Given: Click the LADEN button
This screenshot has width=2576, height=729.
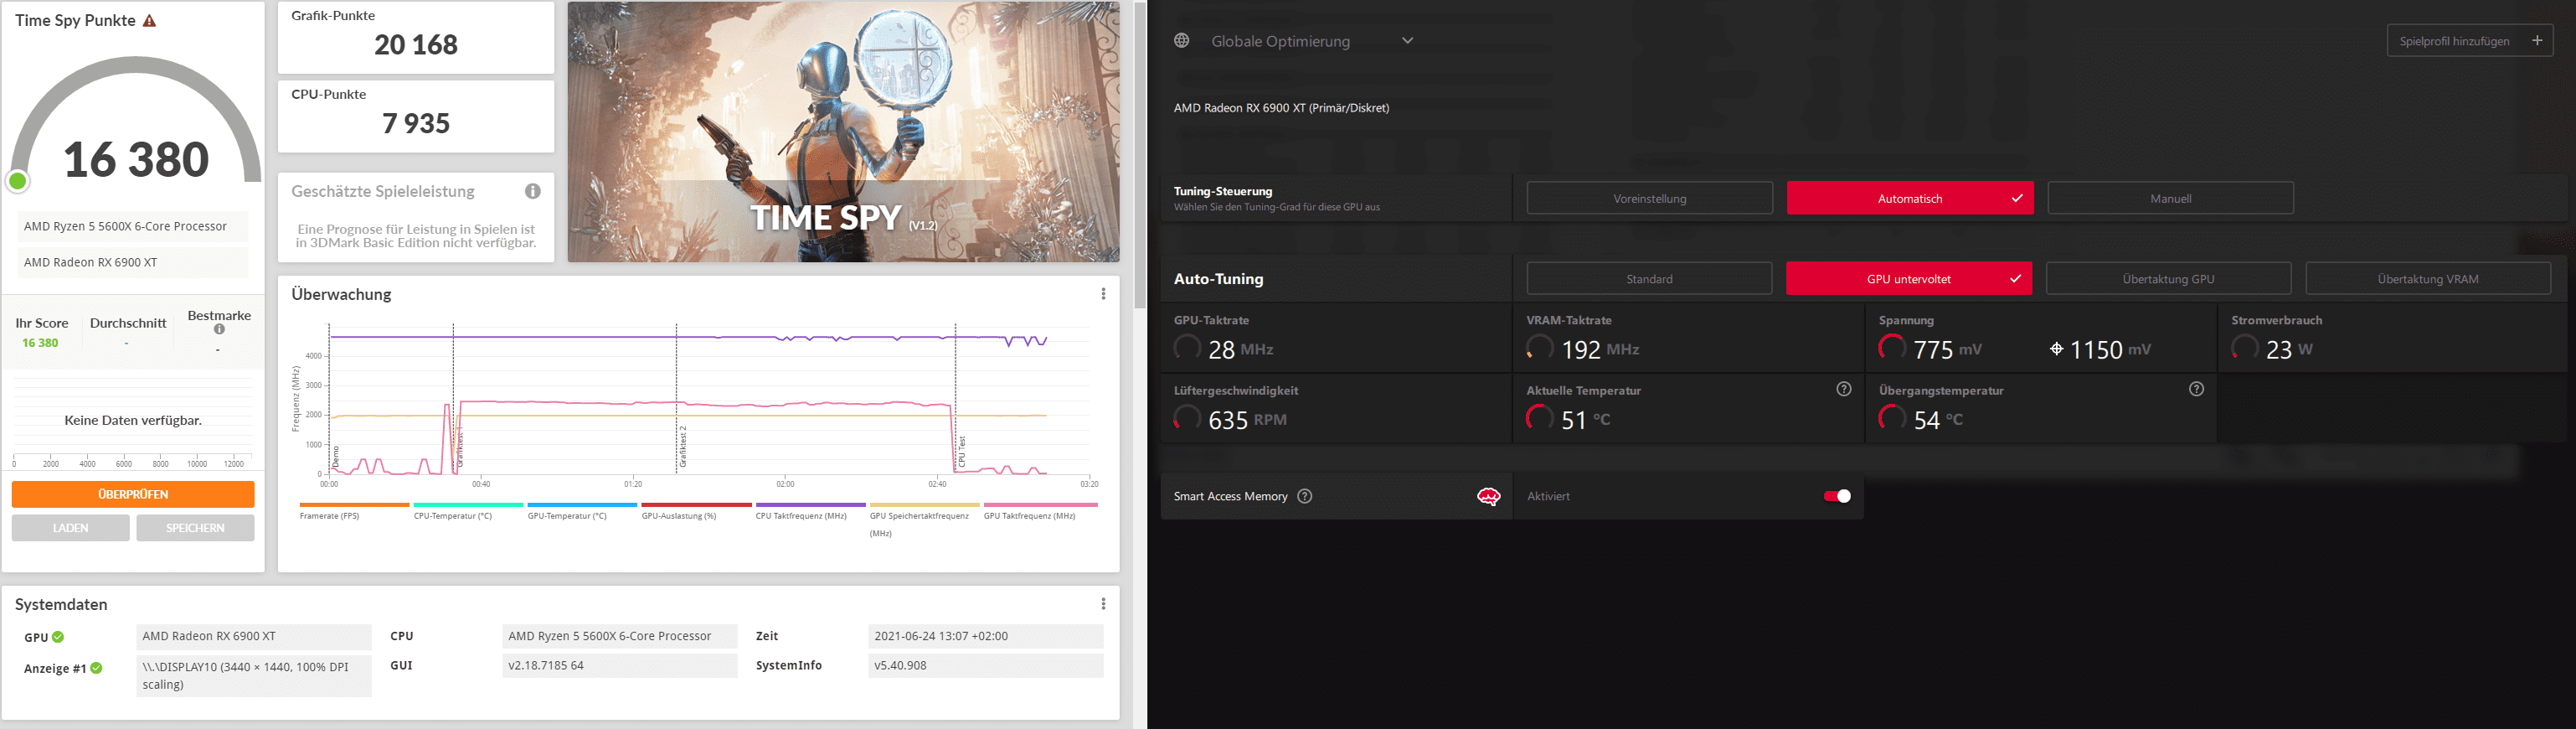Looking at the screenshot, I should pyautogui.click(x=71, y=528).
